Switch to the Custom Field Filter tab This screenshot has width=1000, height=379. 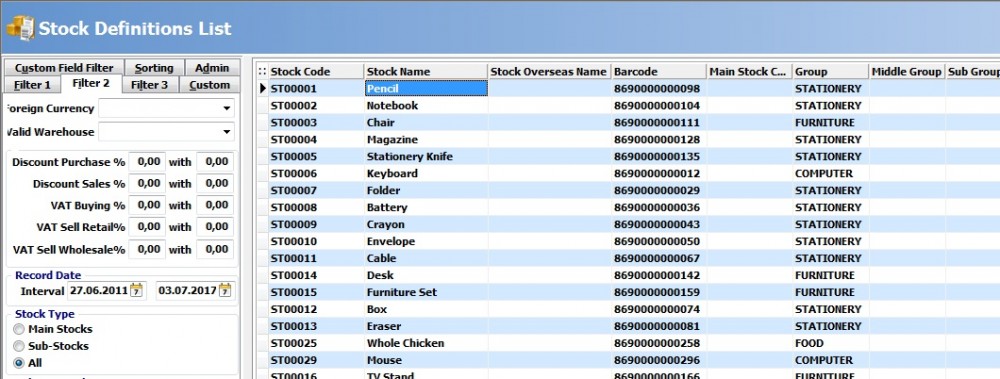[x=64, y=68]
